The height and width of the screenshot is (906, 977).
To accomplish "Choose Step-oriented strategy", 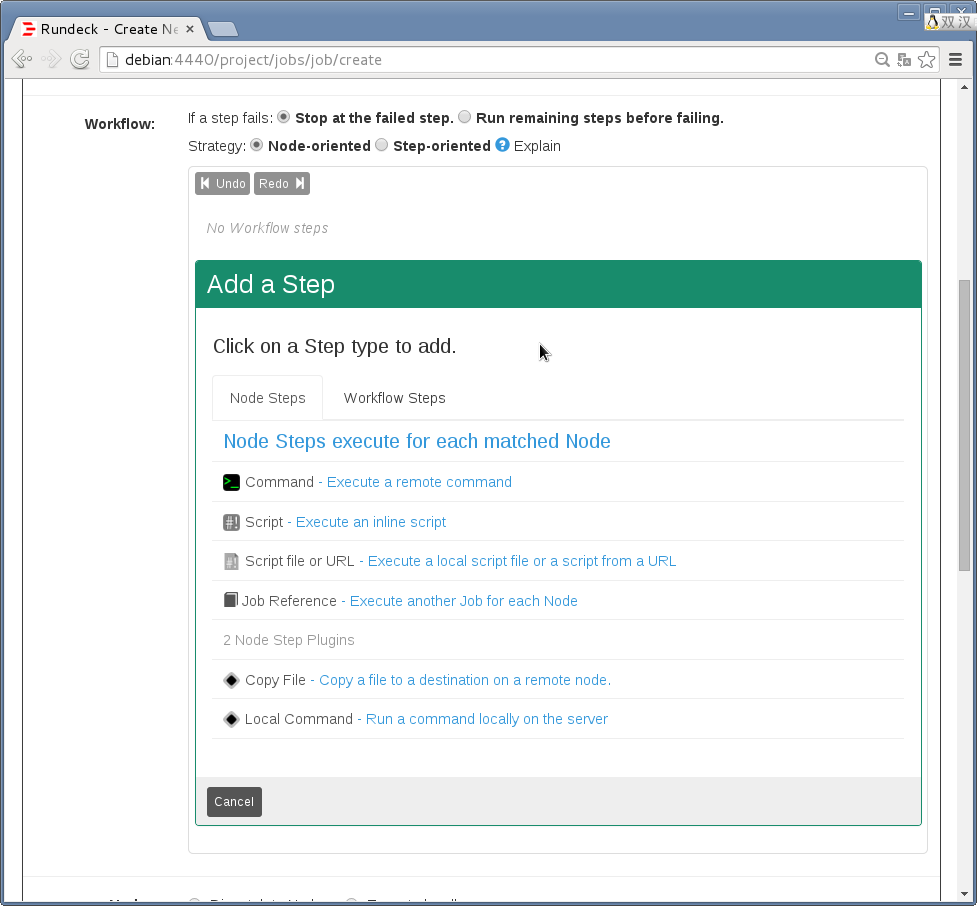I will pos(381,145).
